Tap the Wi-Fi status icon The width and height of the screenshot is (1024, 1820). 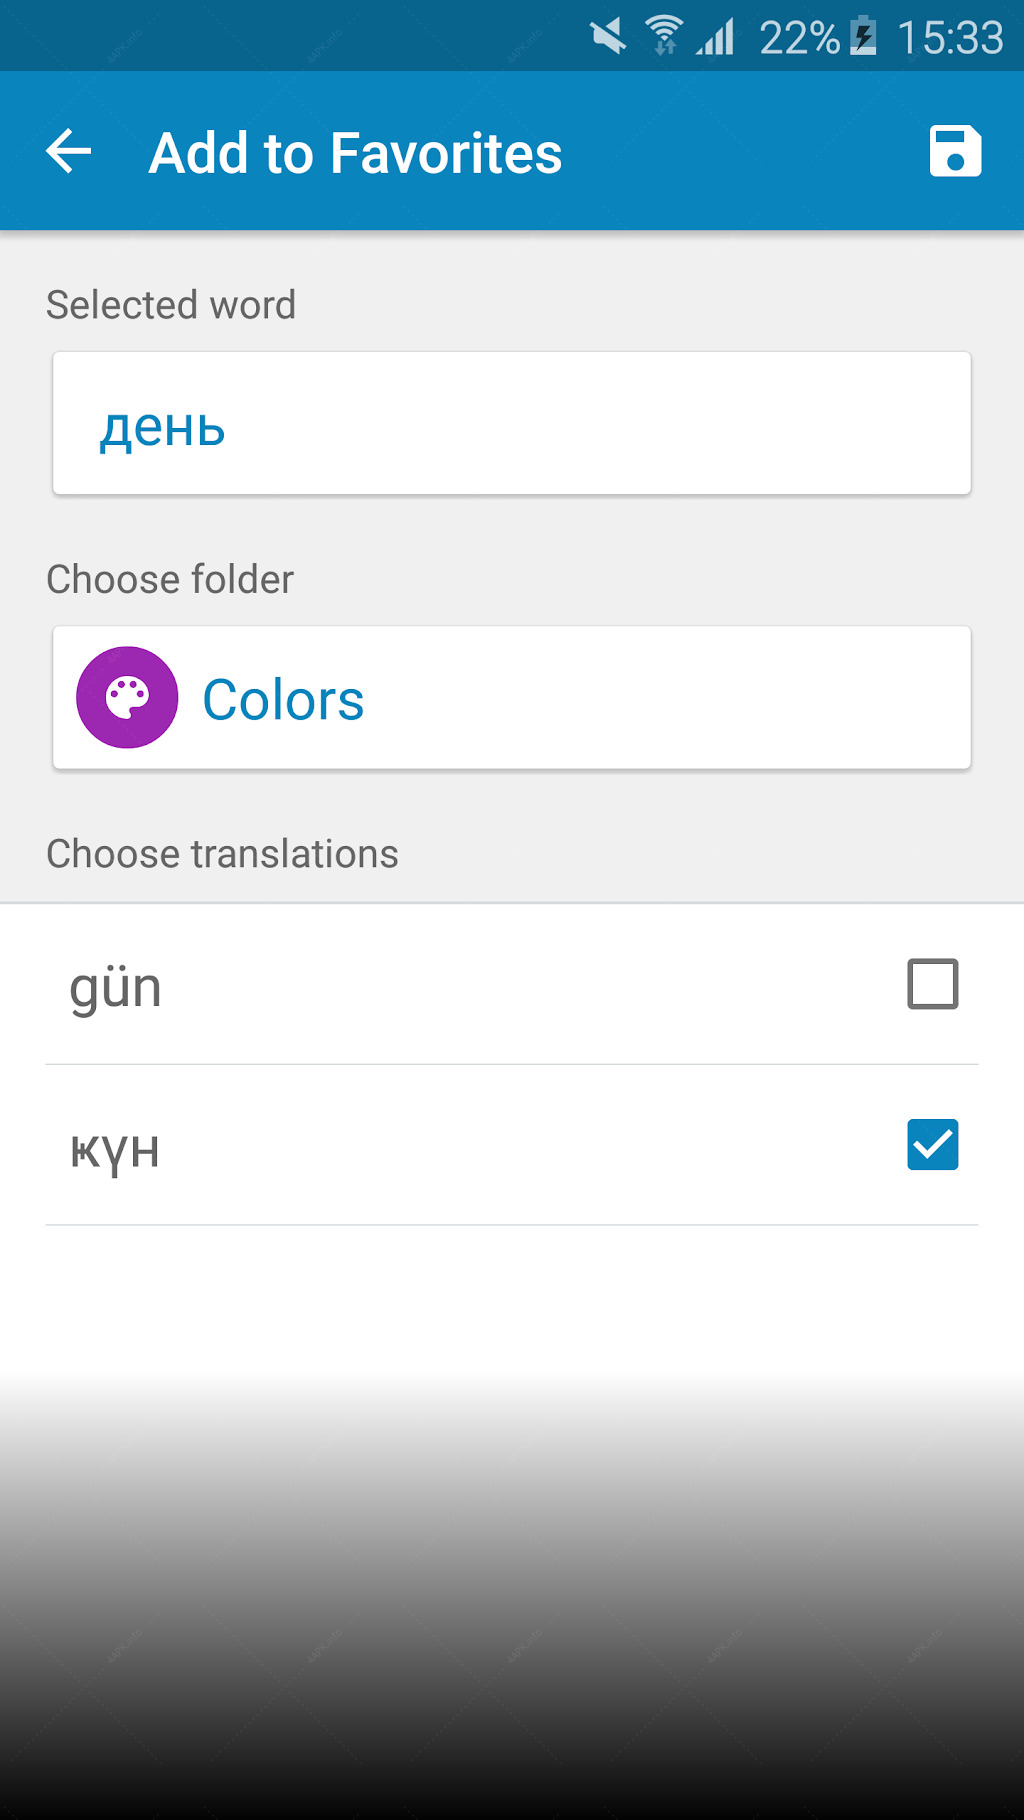(664, 36)
